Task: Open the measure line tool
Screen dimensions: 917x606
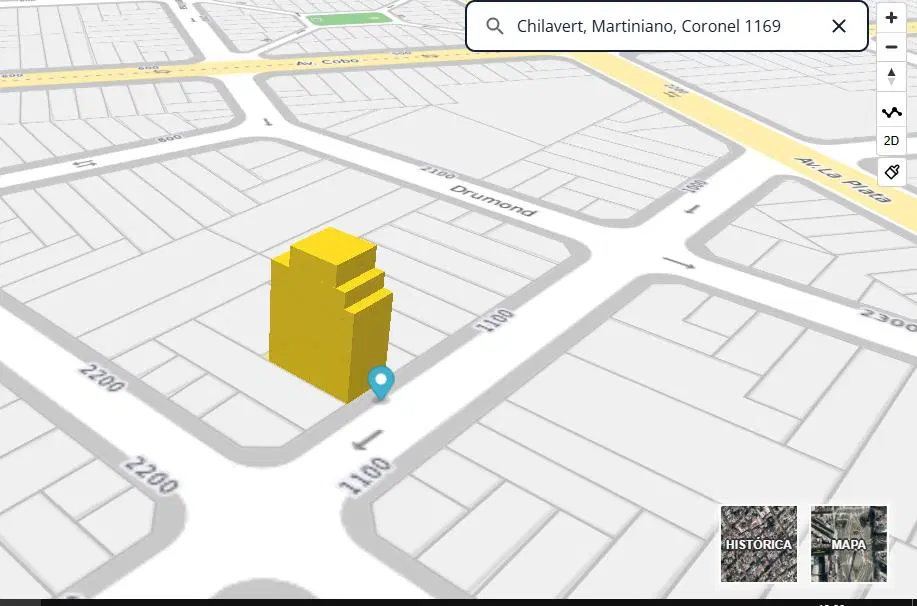Action: pyautogui.click(x=891, y=112)
